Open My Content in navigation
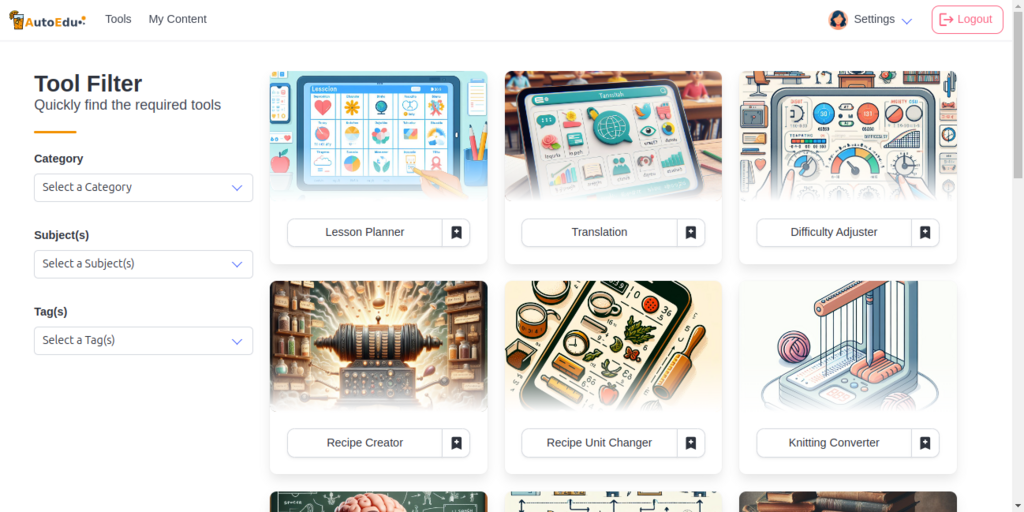Viewport: 1024px width, 512px height. point(178,20)
